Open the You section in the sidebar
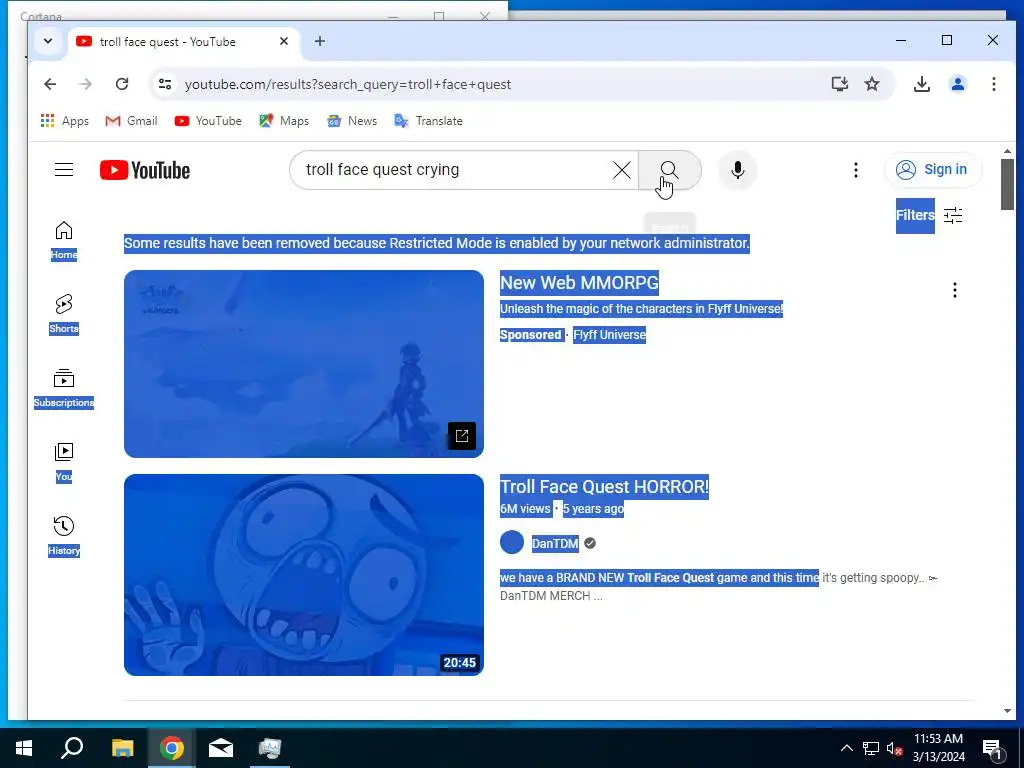This screenshot has width=1024, height=768. click(64, 462)
